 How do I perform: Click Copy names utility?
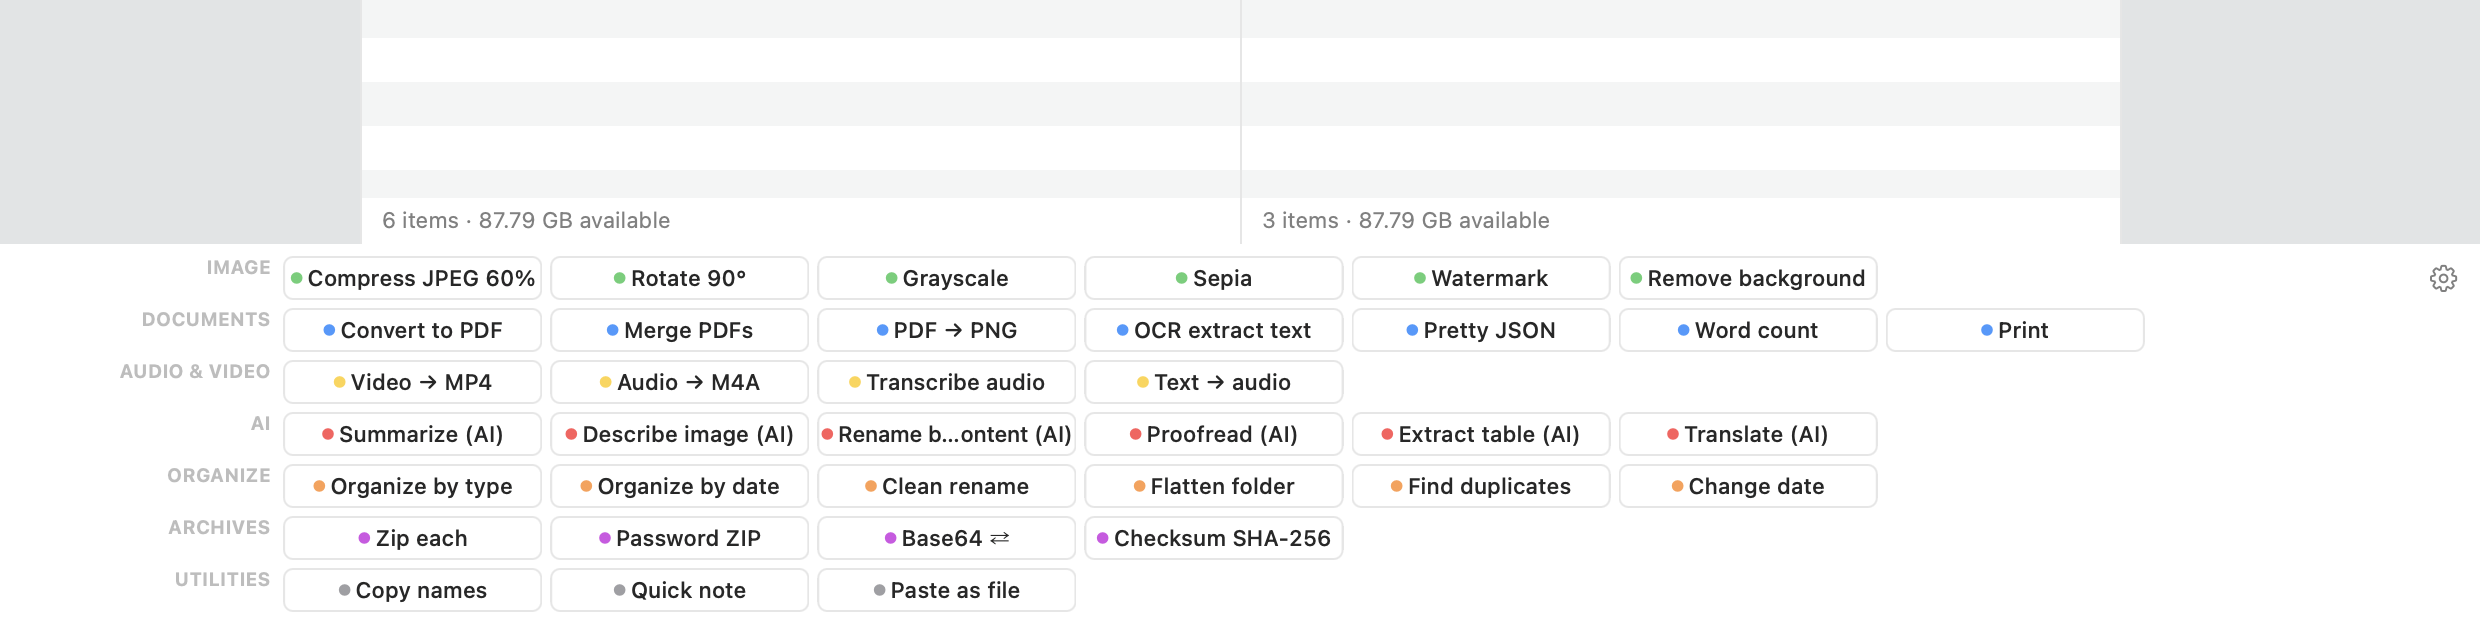[412, 590]
